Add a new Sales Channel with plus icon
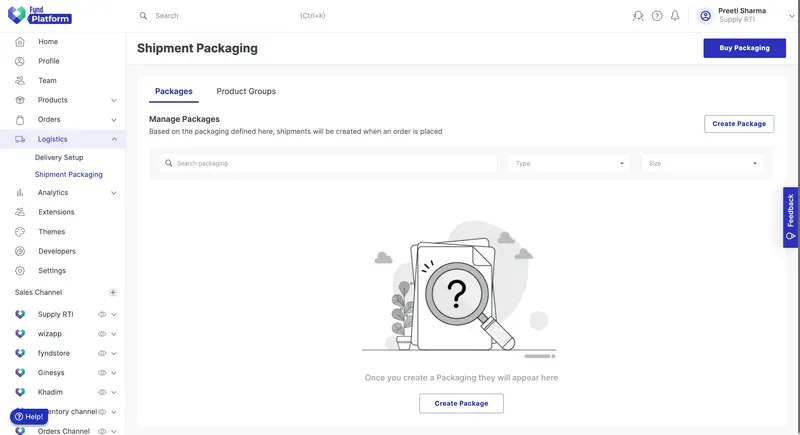This screenshot has height=435, width=800. [x=113, y=292]
